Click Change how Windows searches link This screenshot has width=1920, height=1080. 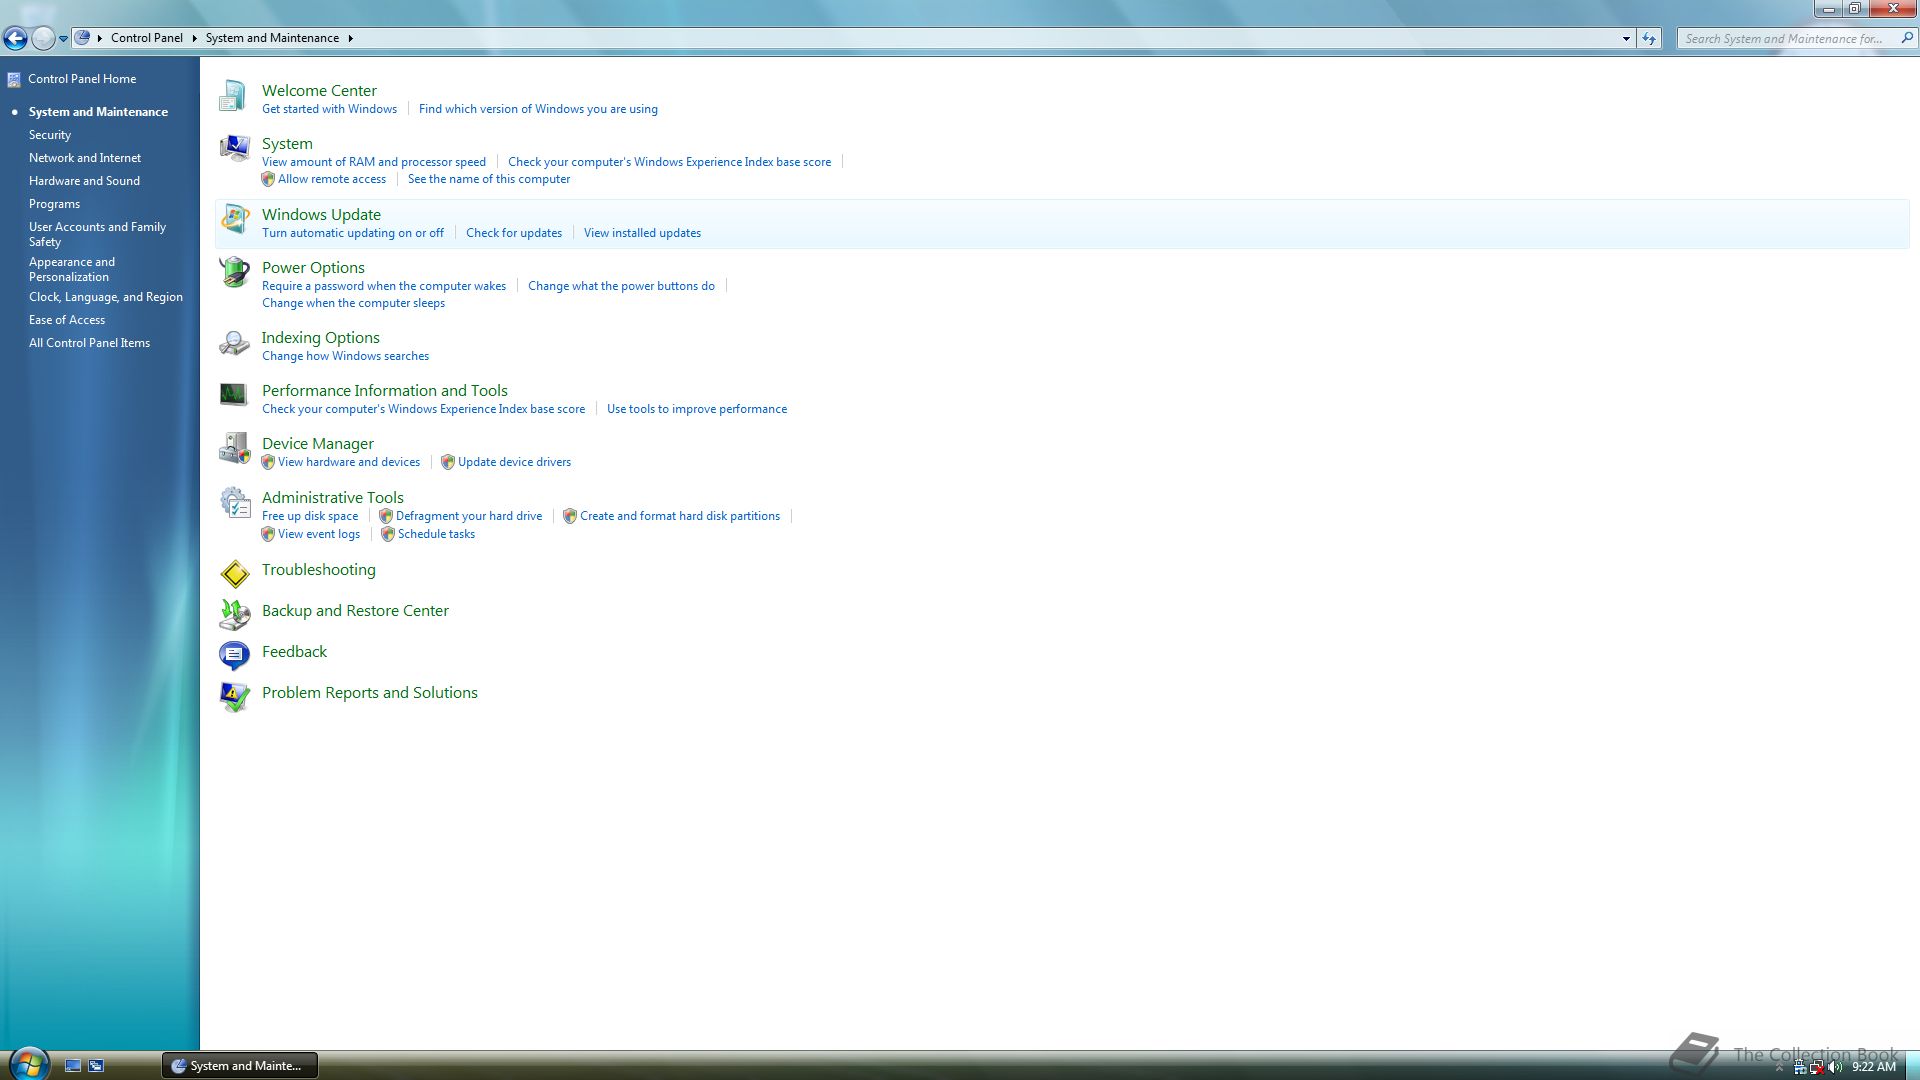(x=345, y=356)
